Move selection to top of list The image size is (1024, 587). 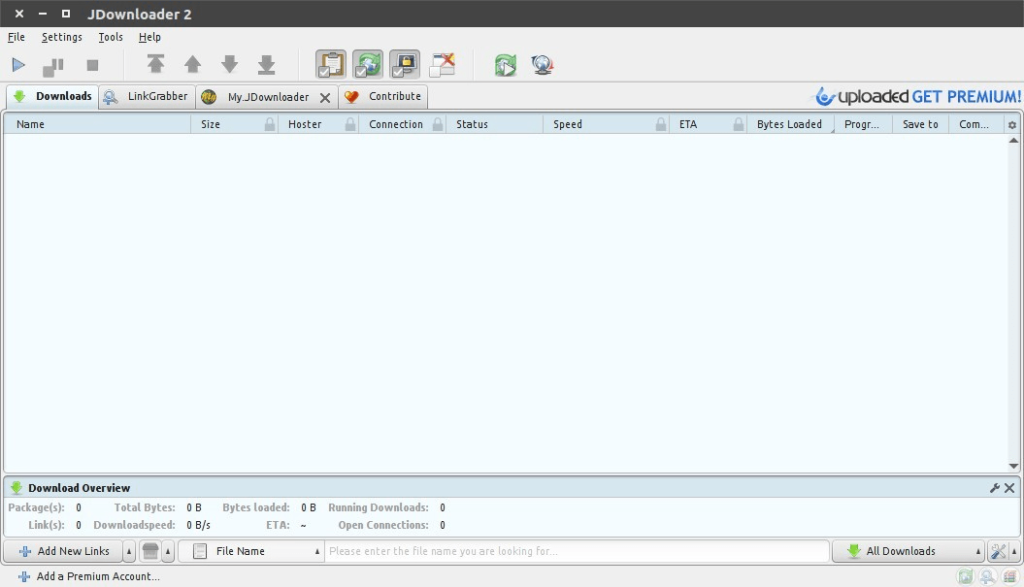coord(156,65)
